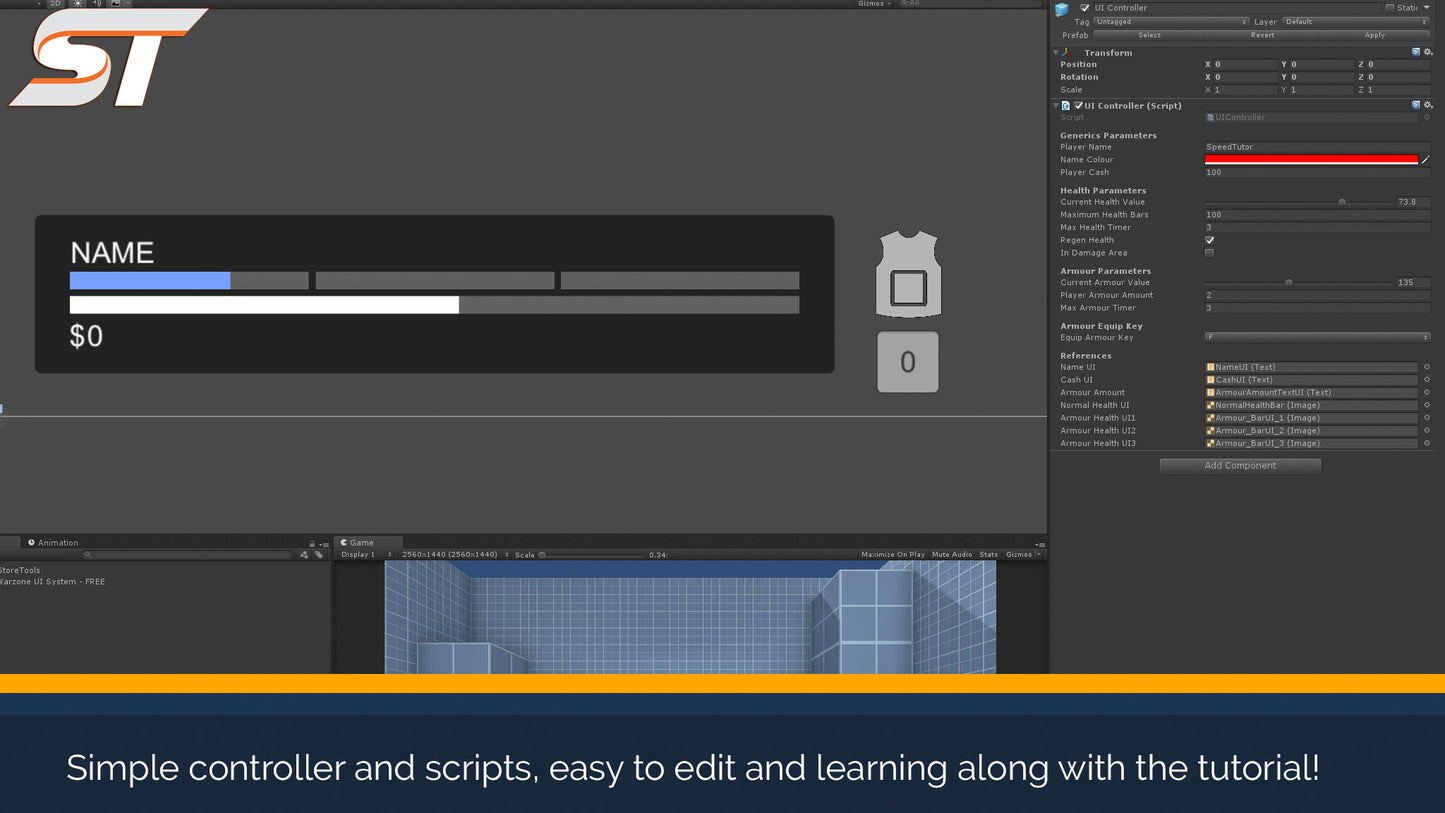Open Transform component gear settings menu
The width and height of the screenshot is (1445, 813).
[x=1428, y=52]
